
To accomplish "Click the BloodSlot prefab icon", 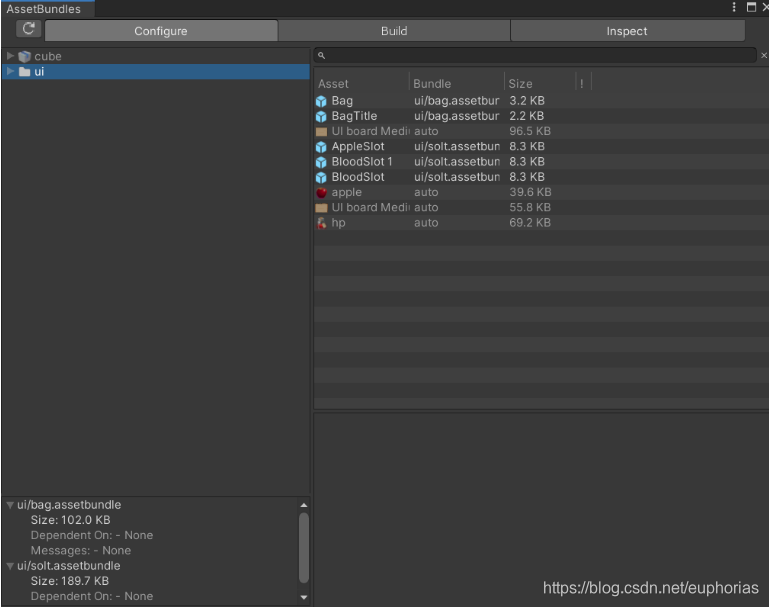I will pyautogui.click(x=321, y=177).
